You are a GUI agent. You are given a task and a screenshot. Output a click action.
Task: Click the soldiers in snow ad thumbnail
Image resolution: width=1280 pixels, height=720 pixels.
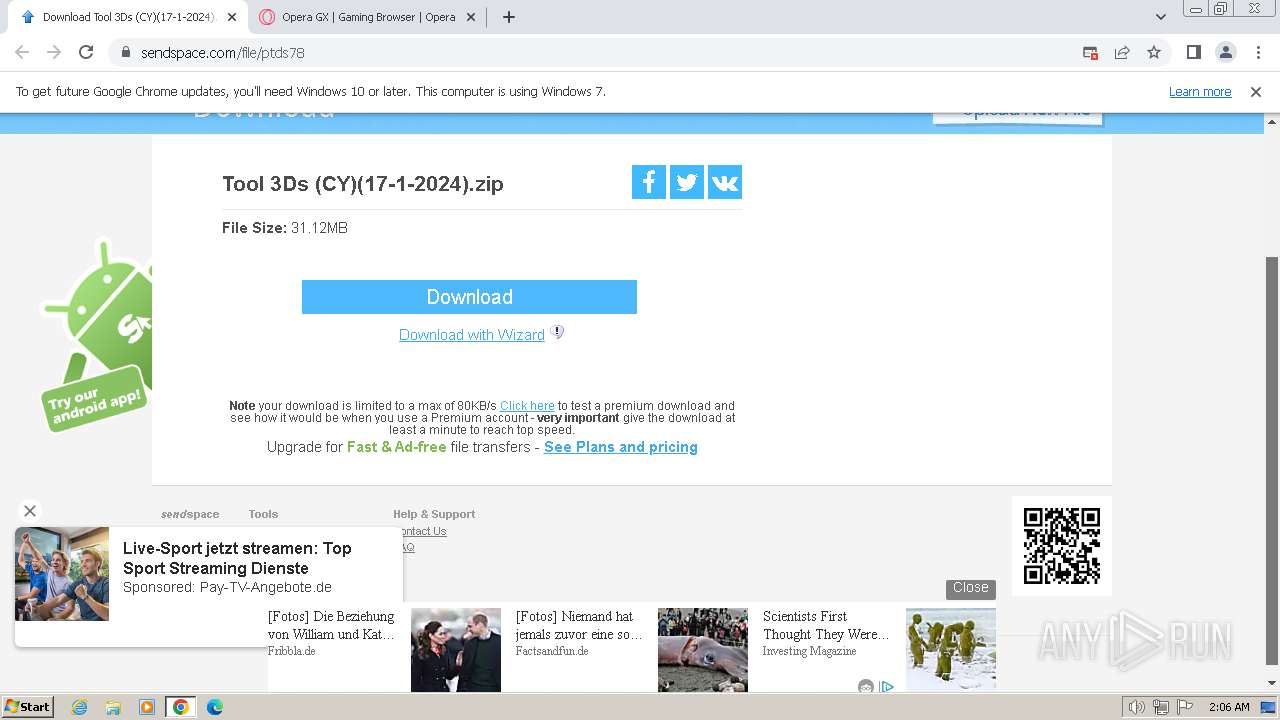(951, 650)
